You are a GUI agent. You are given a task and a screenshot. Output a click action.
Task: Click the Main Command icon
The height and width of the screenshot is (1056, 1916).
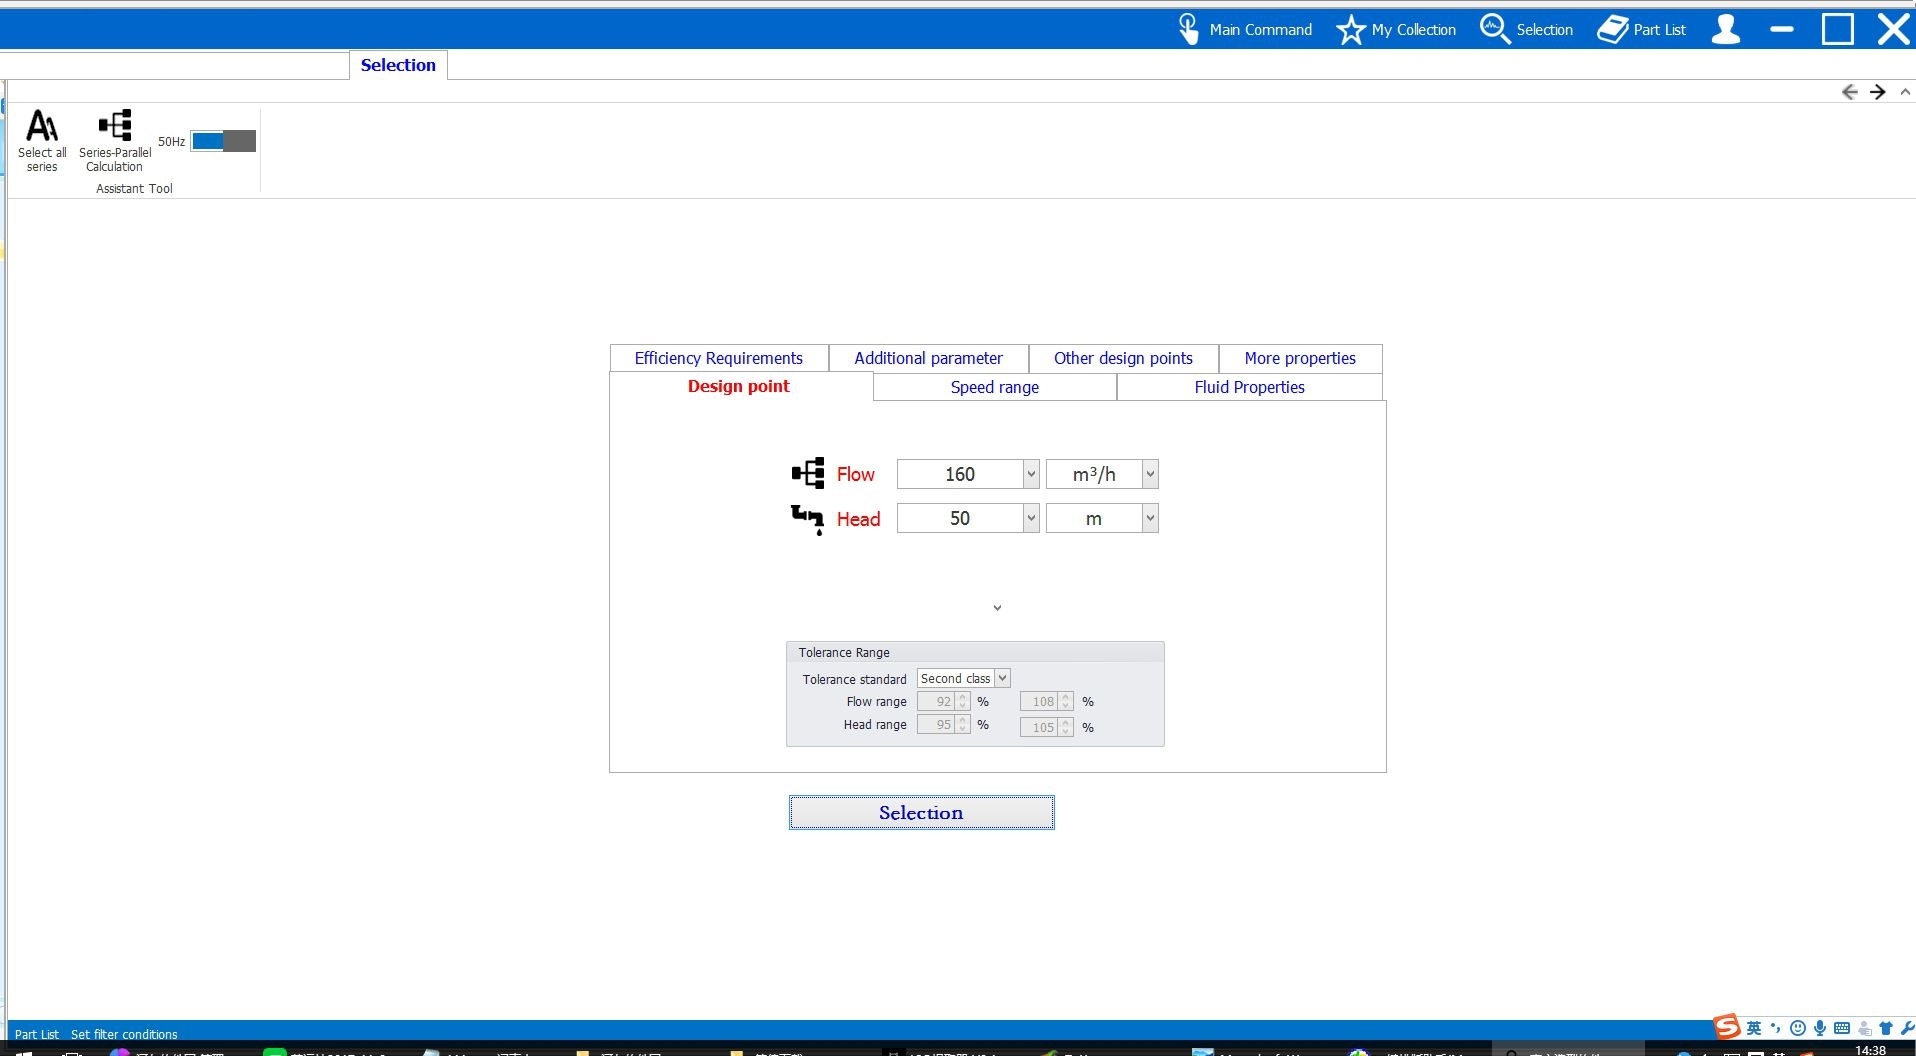[x=1188, y=29]
